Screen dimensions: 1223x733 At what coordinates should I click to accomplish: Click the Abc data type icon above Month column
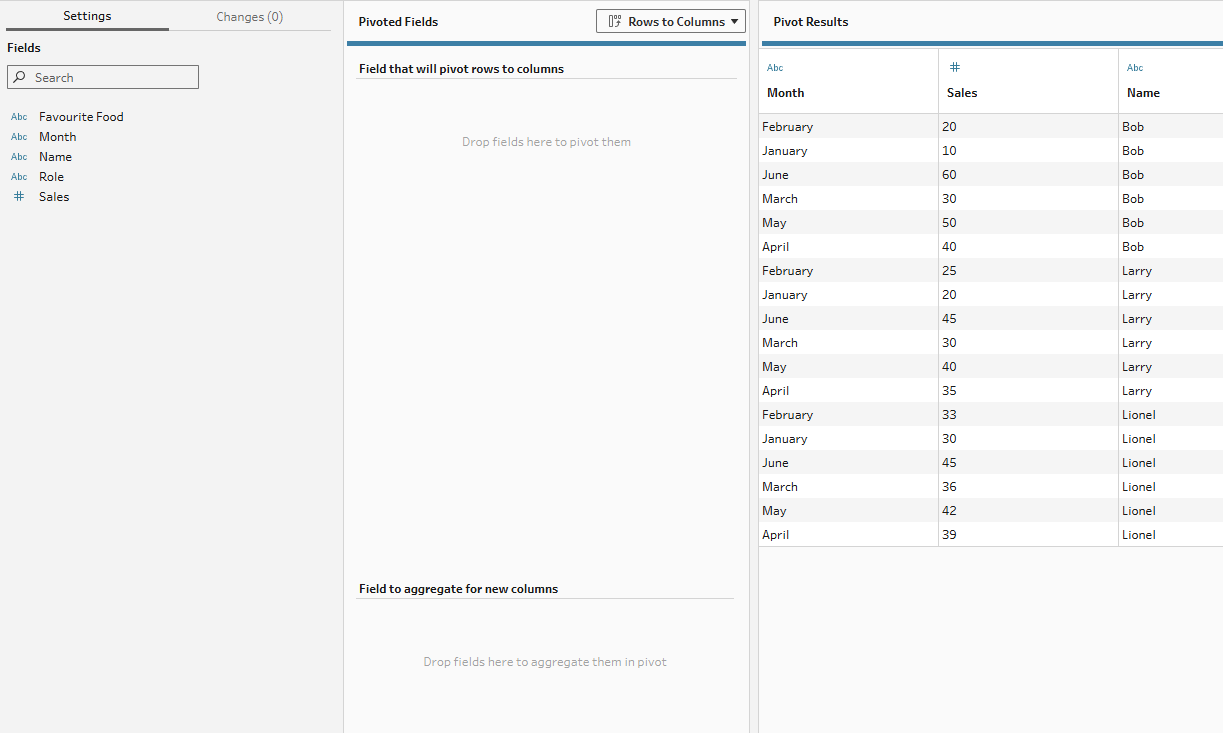click(775, 68)
